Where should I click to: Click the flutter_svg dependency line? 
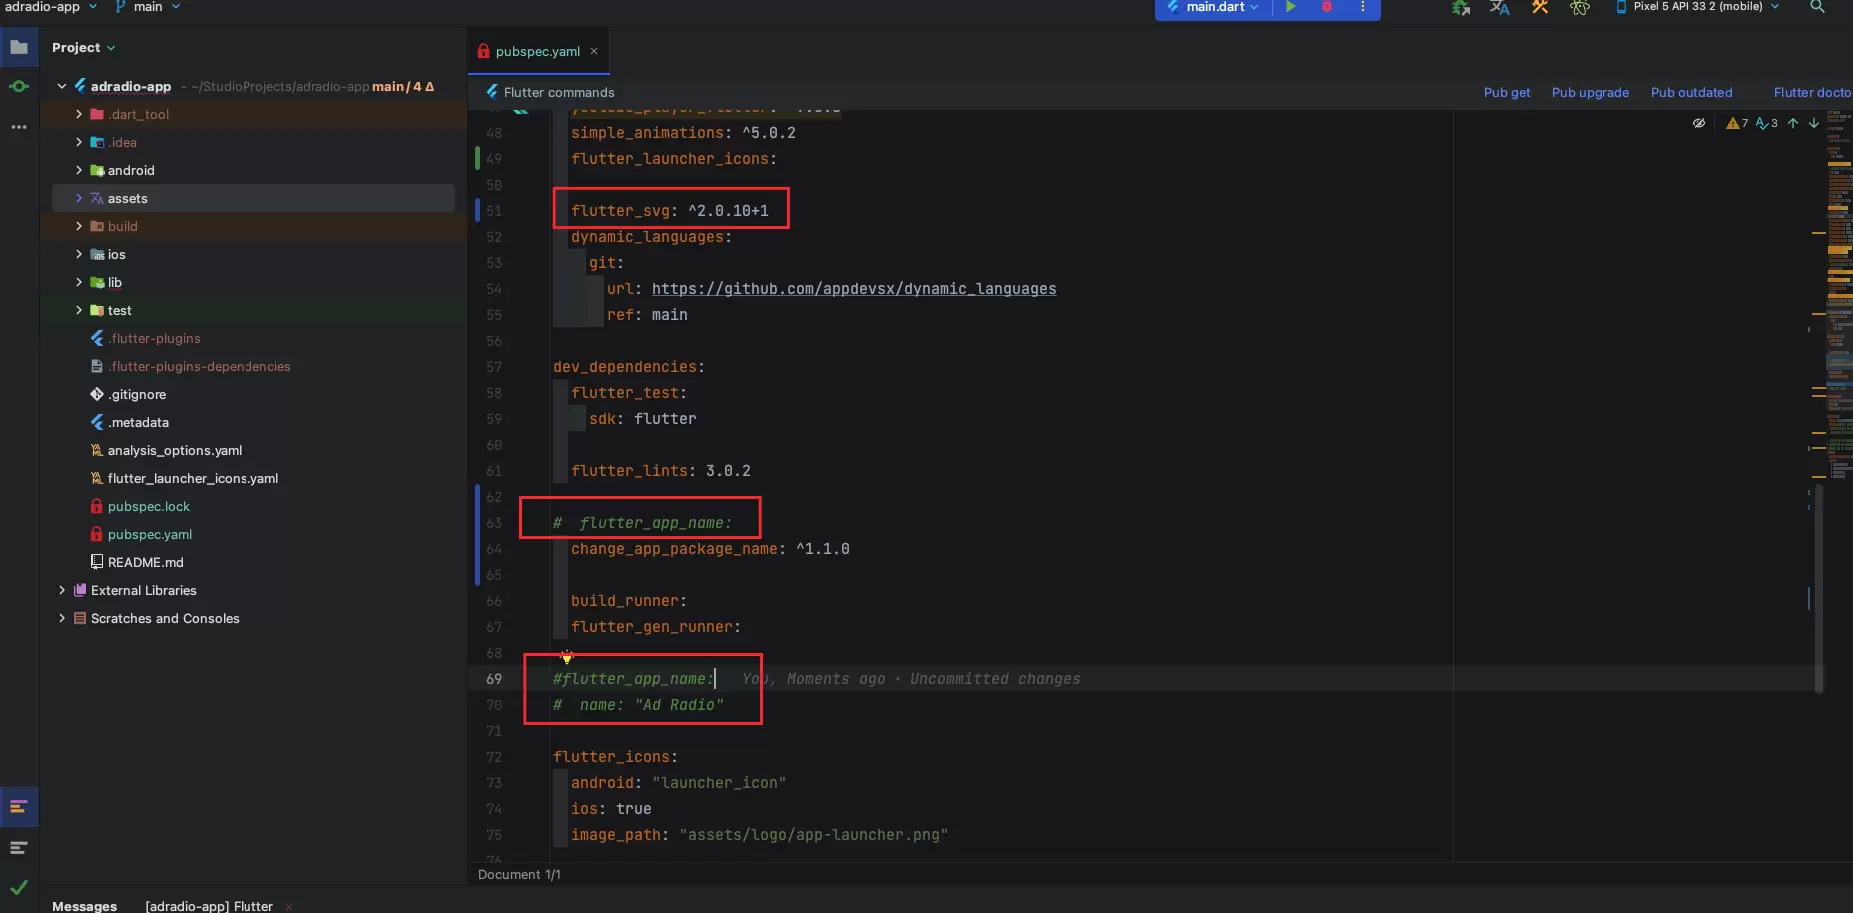[670, 211]
